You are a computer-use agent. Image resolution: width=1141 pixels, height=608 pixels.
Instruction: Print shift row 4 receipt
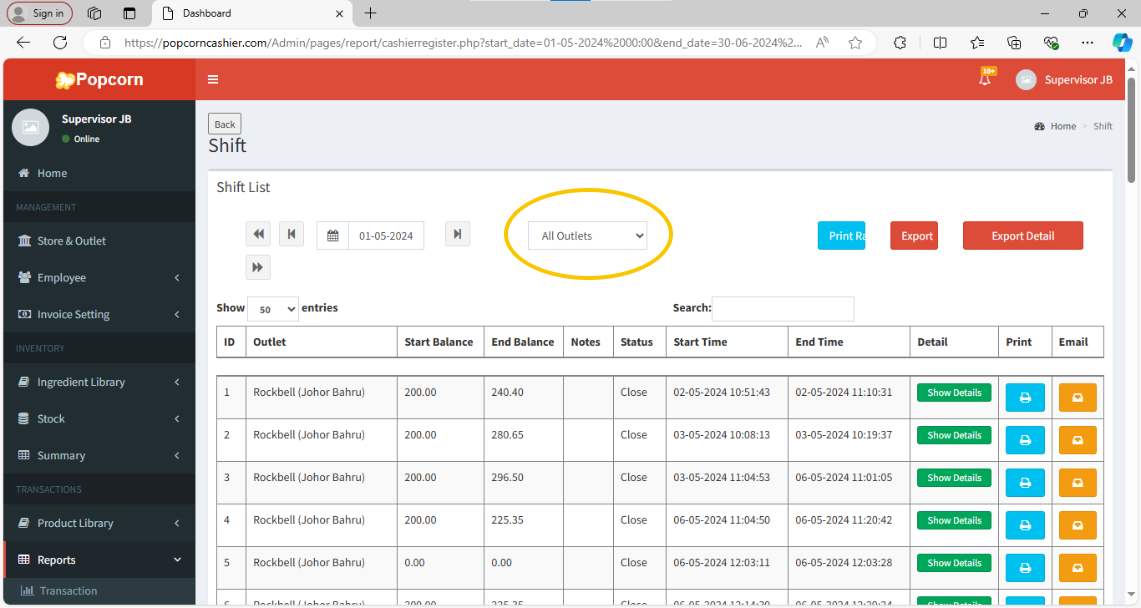coord(1025,525)
